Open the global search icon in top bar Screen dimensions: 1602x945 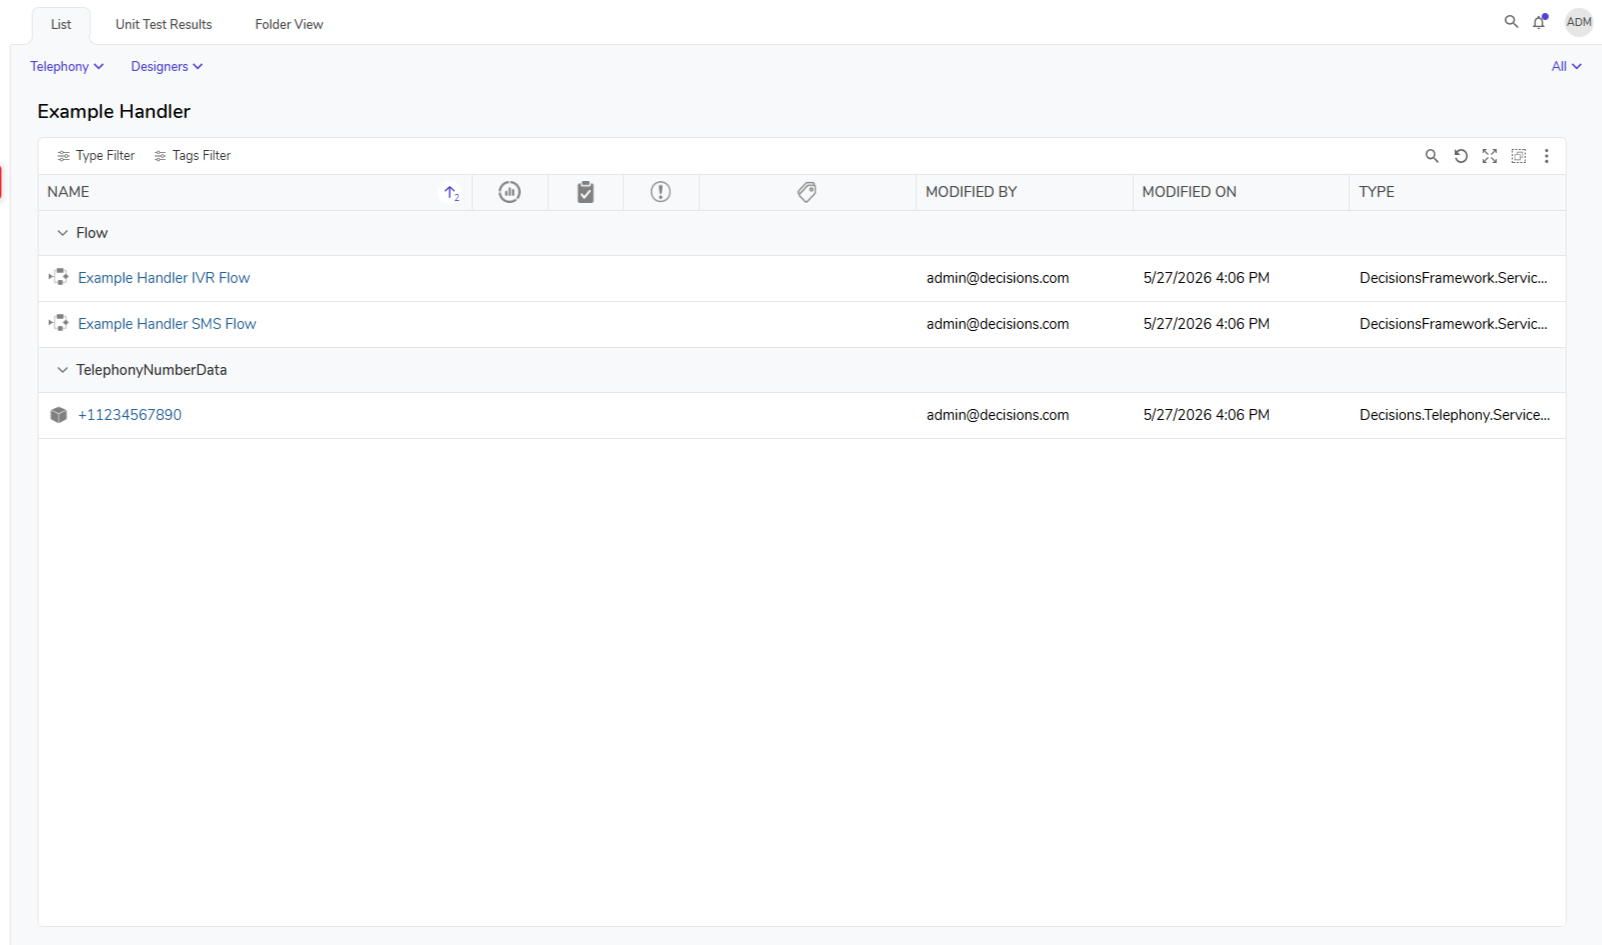1511,21
